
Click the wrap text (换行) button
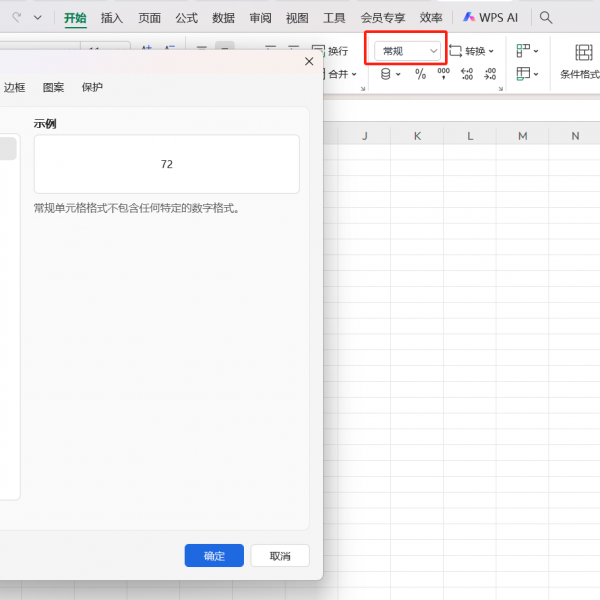331,51
